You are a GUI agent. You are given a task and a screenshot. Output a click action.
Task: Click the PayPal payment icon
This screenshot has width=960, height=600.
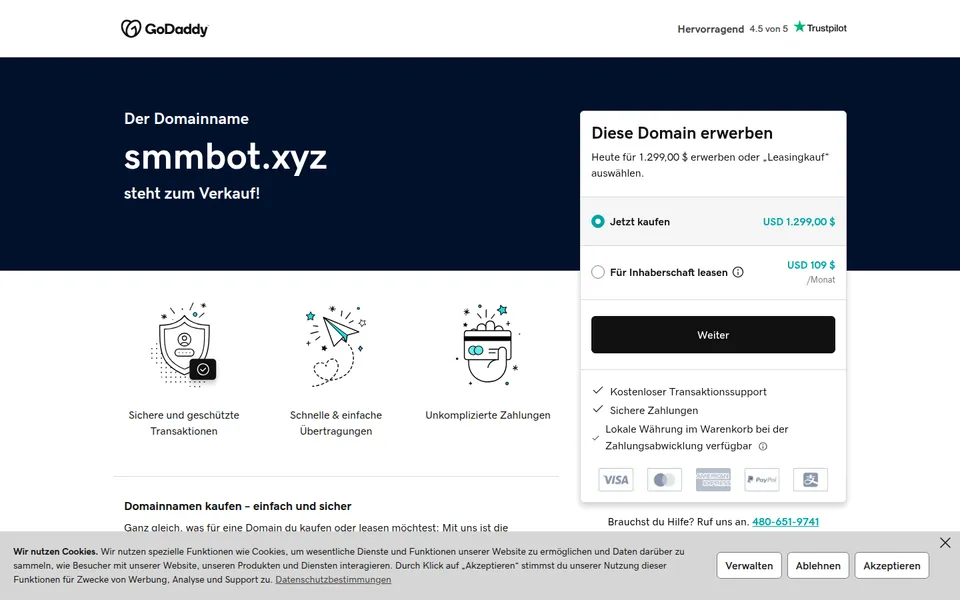[762, 479]
